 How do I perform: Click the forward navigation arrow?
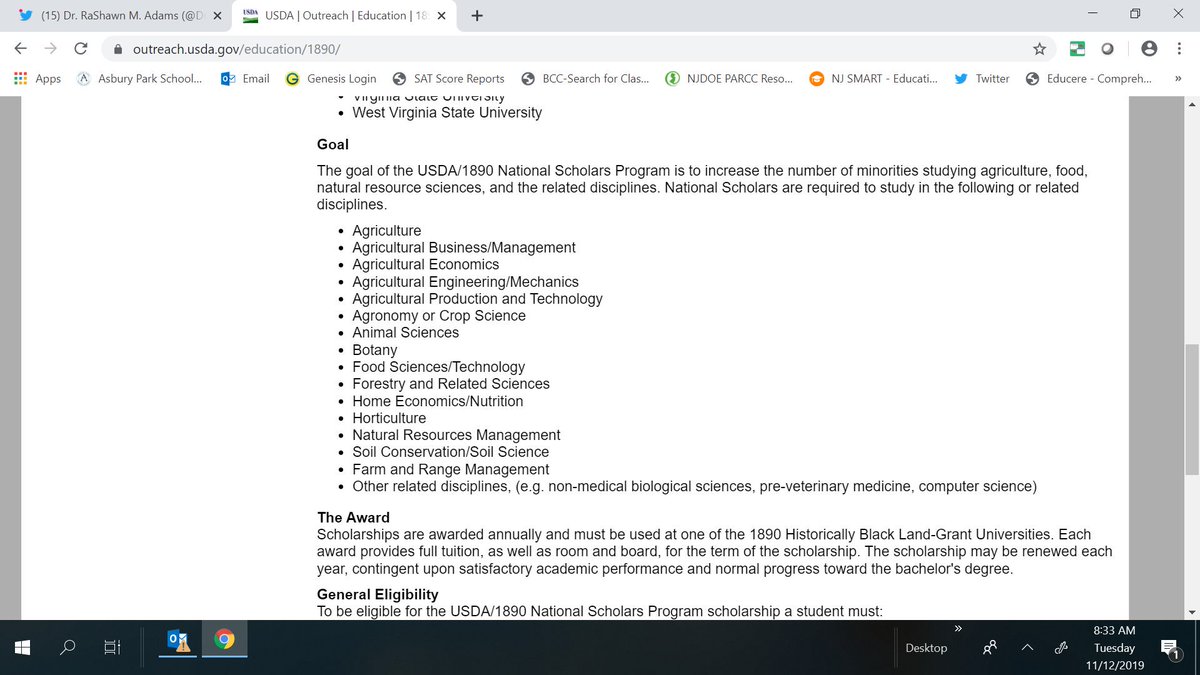click(x=51, y=48)
